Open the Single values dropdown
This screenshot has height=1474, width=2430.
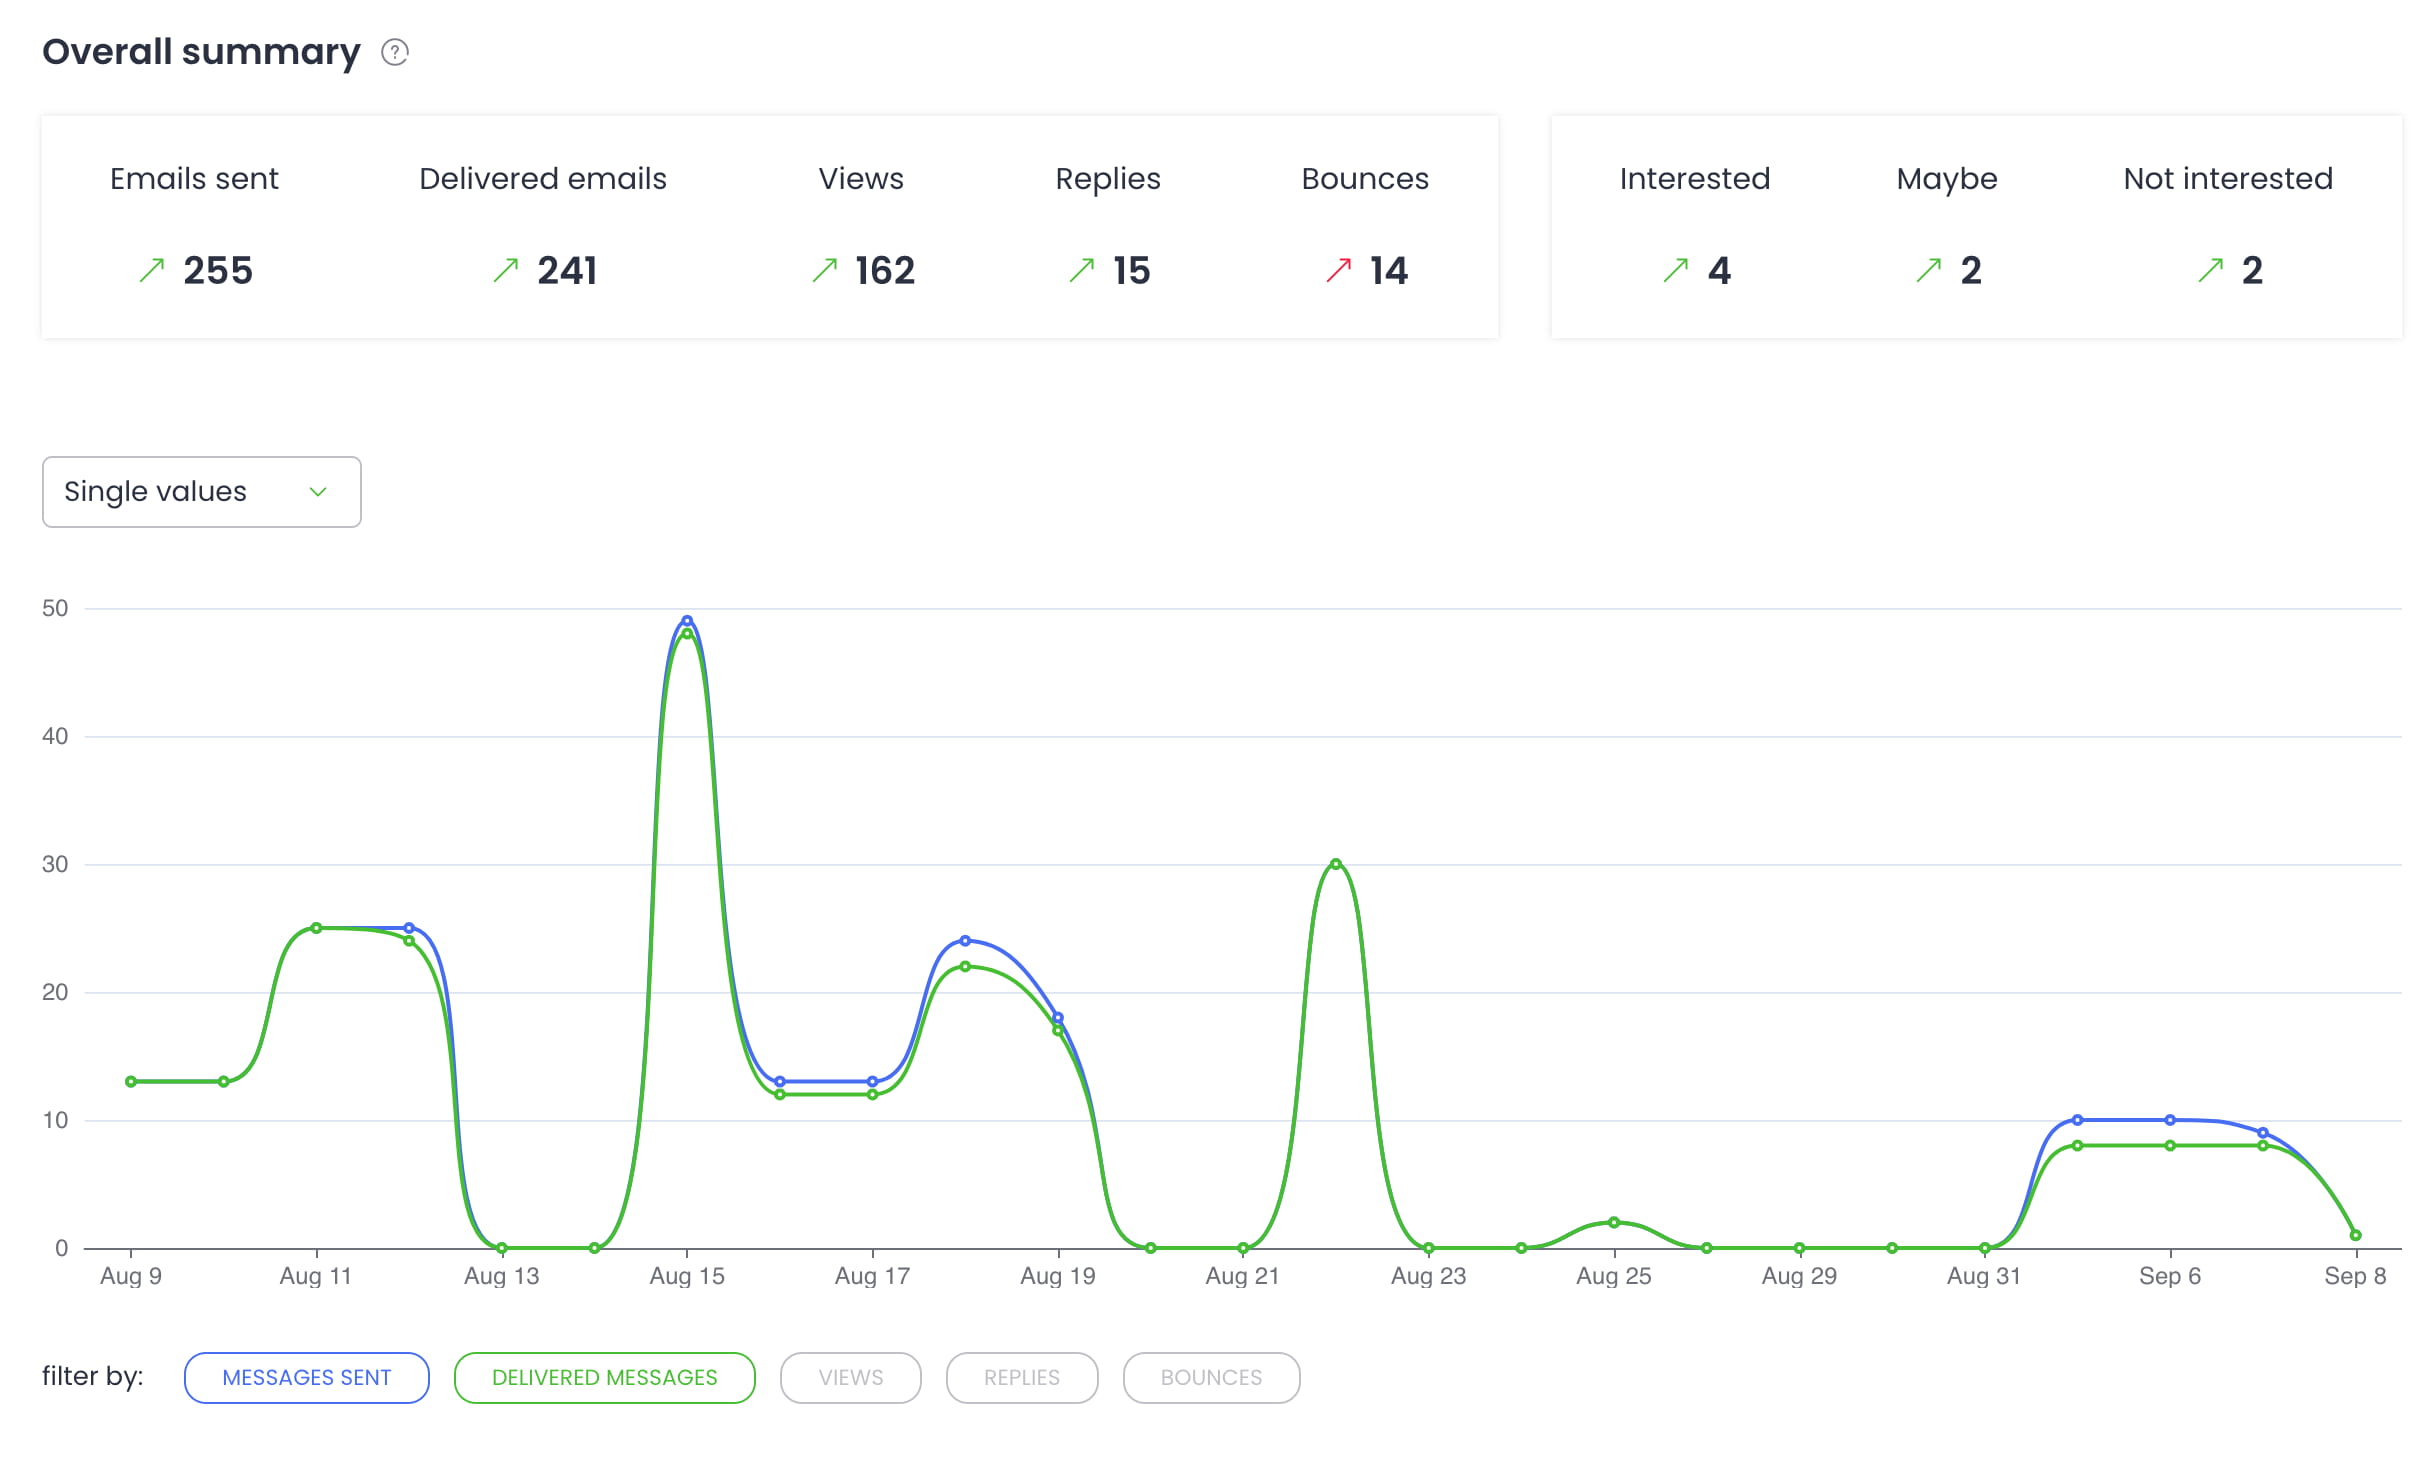click(201, 492)
